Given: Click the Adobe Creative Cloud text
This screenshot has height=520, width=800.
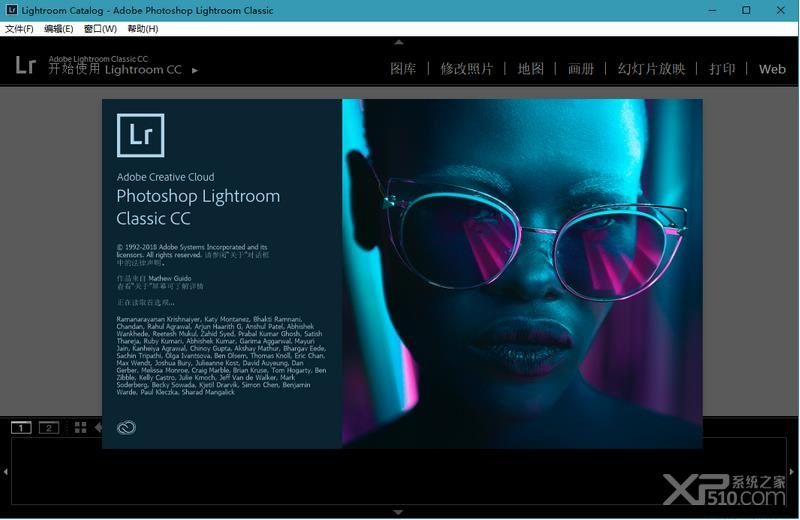Looking at the screenshot, I should pyautogui.click(x=165, y=177).
